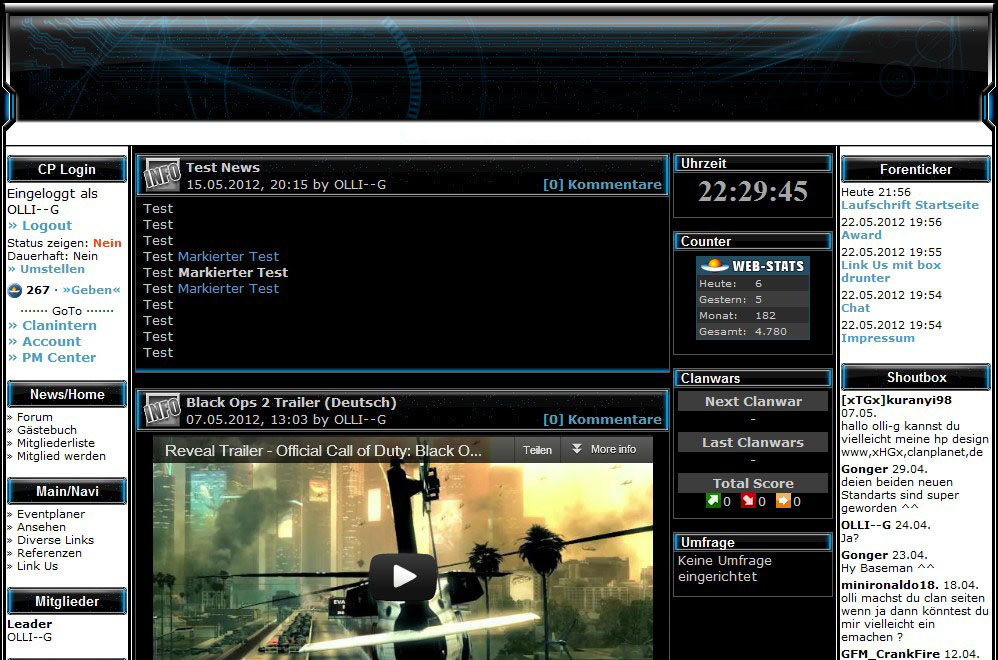The width and height of the screenshot is (998, 660).
Task: Open comments for Black Ops 2 Trailer
Action: [602, 419]
